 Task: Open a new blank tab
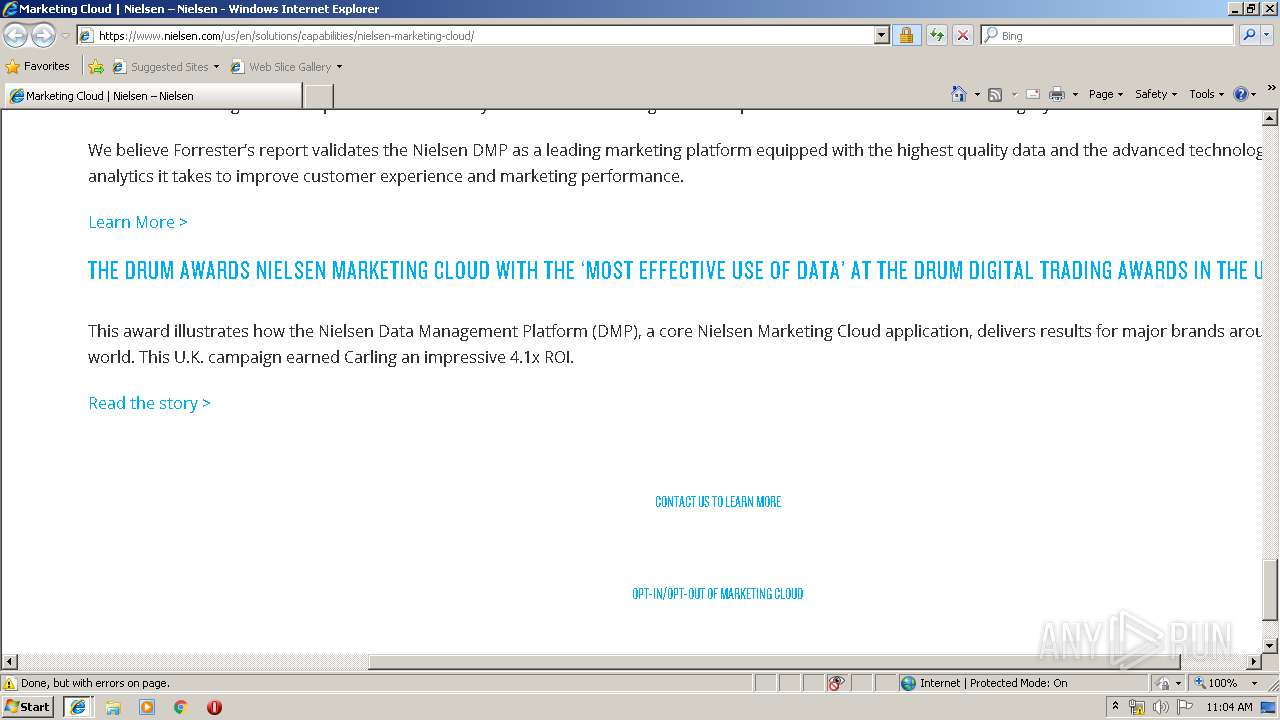318,96
